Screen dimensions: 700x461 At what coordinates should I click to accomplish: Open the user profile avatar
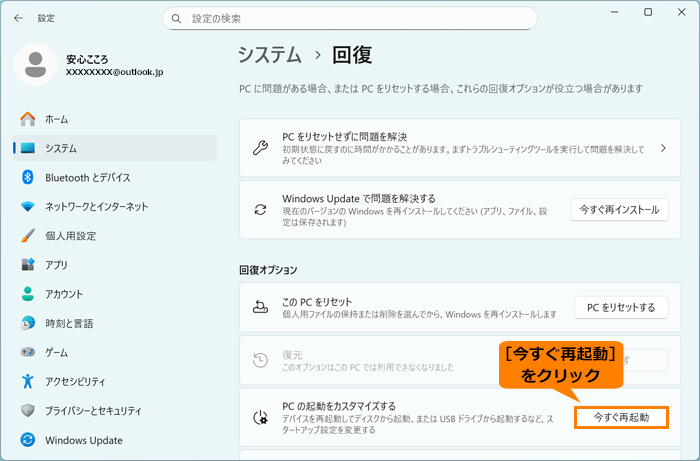coord(35,65)
